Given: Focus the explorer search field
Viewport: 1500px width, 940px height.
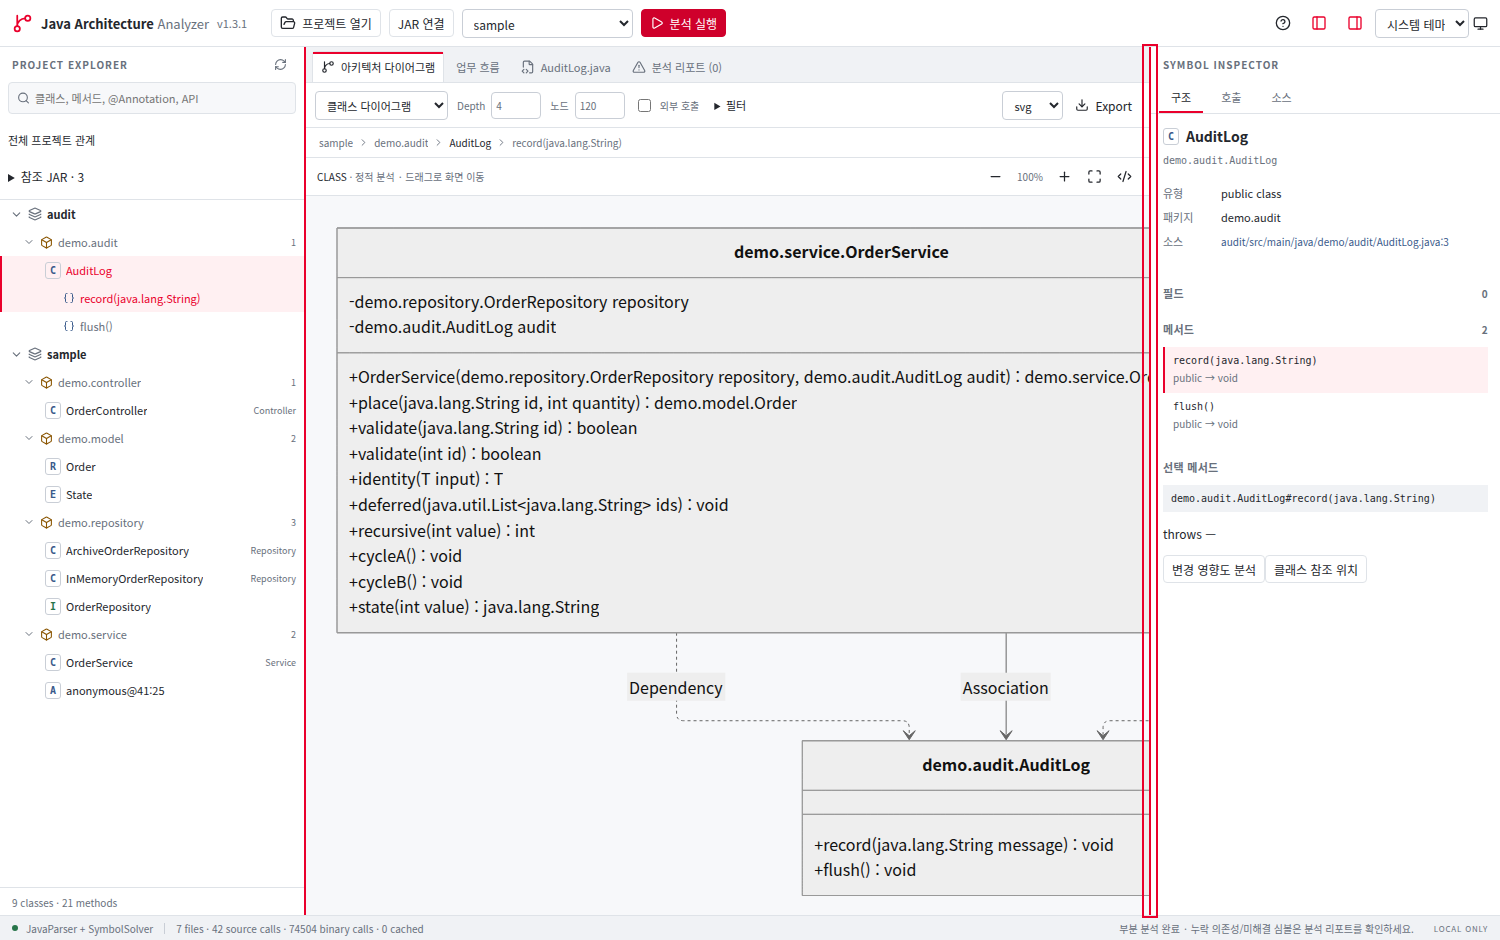Looking at the screenshot, I should [152, 98].
